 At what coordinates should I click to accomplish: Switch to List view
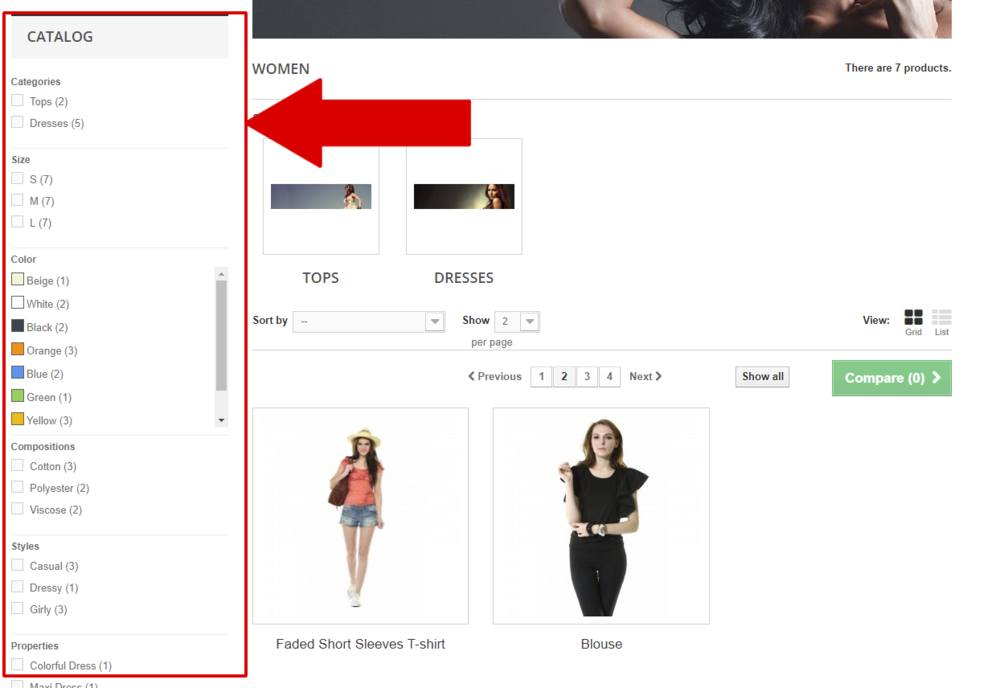click(x=940, y=318)
